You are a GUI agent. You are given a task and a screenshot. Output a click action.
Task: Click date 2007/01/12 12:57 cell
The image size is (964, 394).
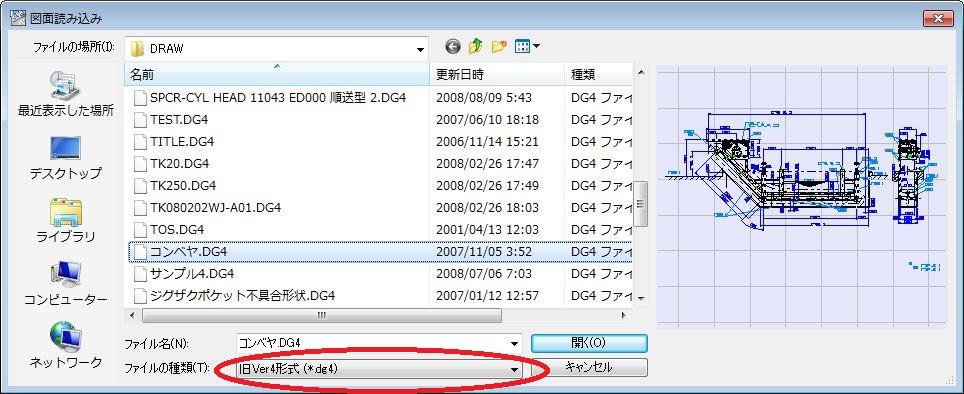coord(488,296)
